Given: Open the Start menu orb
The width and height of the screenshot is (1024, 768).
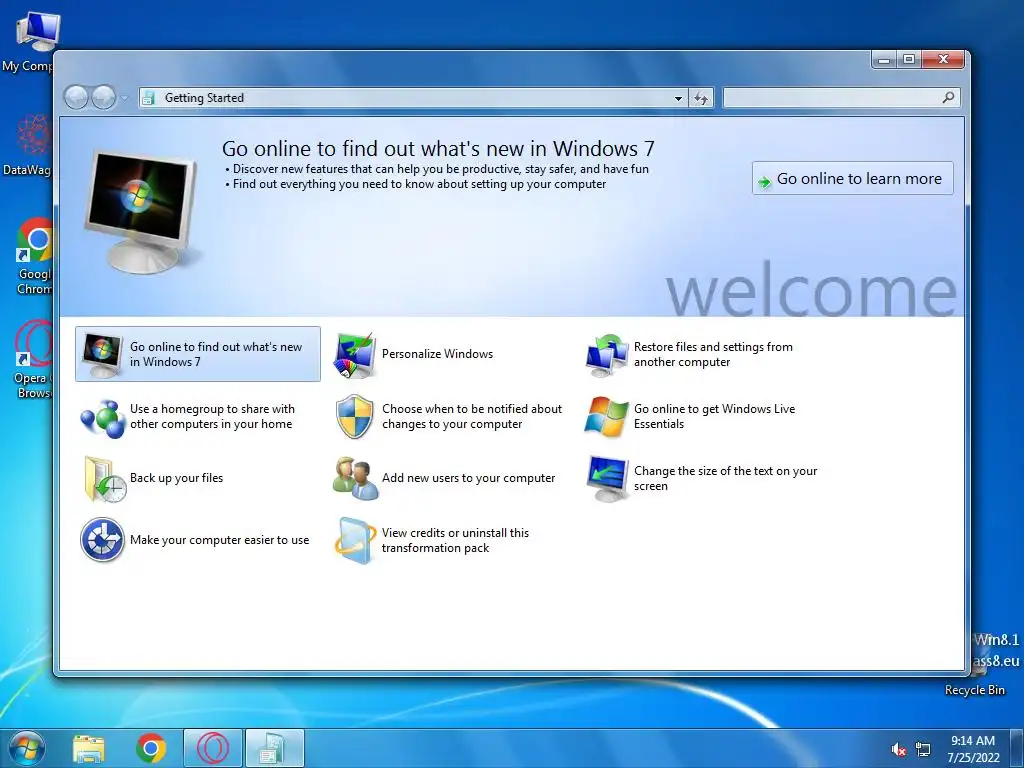Looking at the screenshot, I should pos(26,749).
